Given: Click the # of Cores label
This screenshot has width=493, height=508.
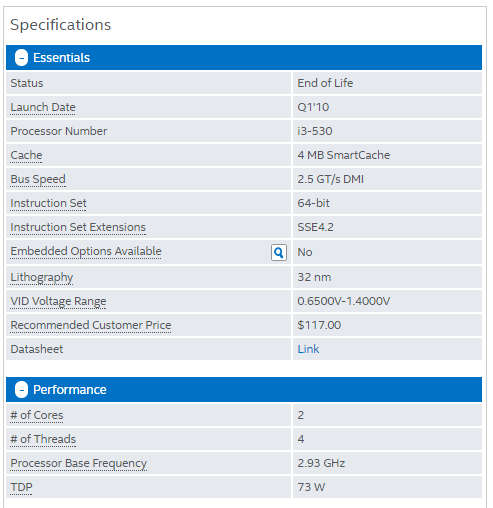Looking at the screenshot, I should [x=37, y=415].
